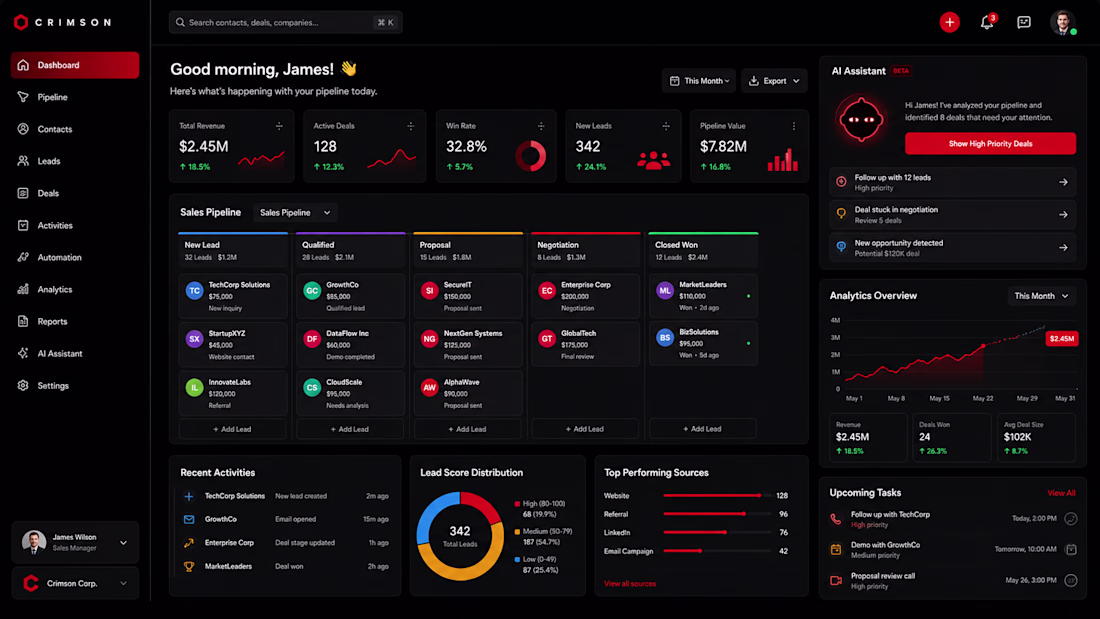Click the Crimson logo icon
1100x619 pixels.
21,22
